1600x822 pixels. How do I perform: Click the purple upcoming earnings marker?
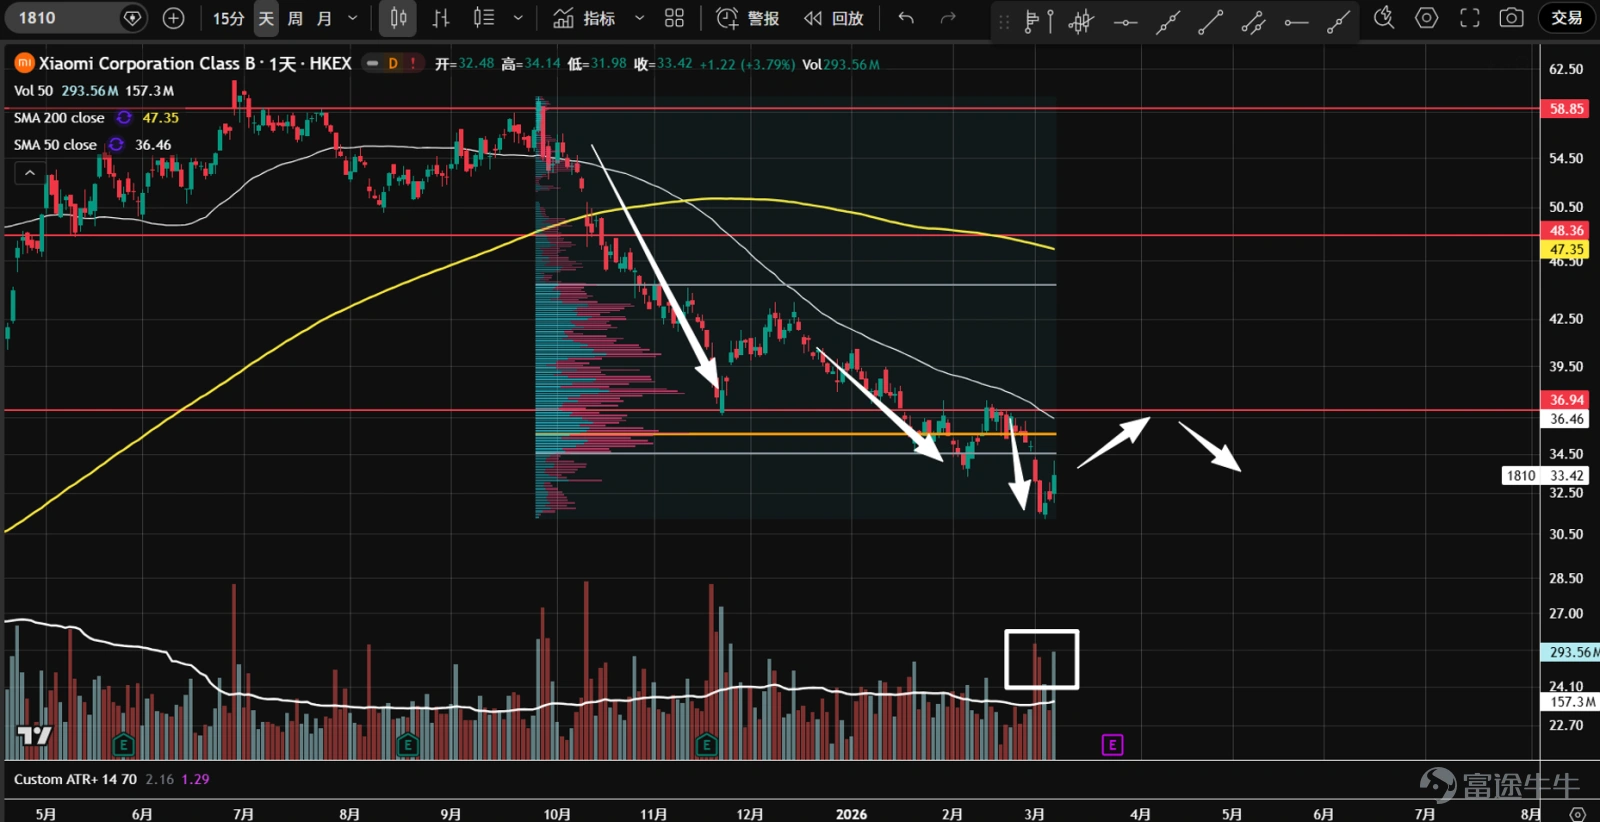tap(1112, 744)
